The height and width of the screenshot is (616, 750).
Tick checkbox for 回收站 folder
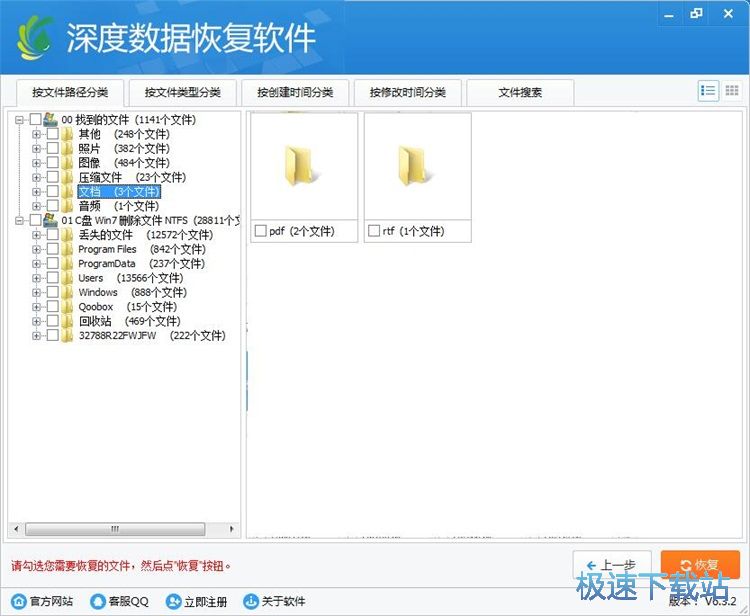coord(53,320)
